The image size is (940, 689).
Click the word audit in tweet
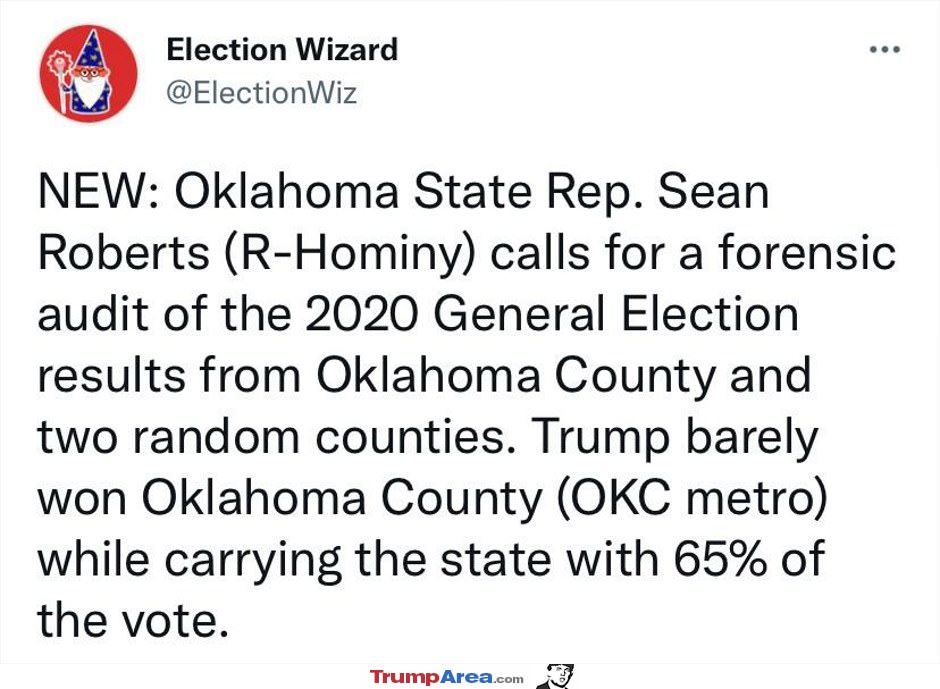coord(93,314)
